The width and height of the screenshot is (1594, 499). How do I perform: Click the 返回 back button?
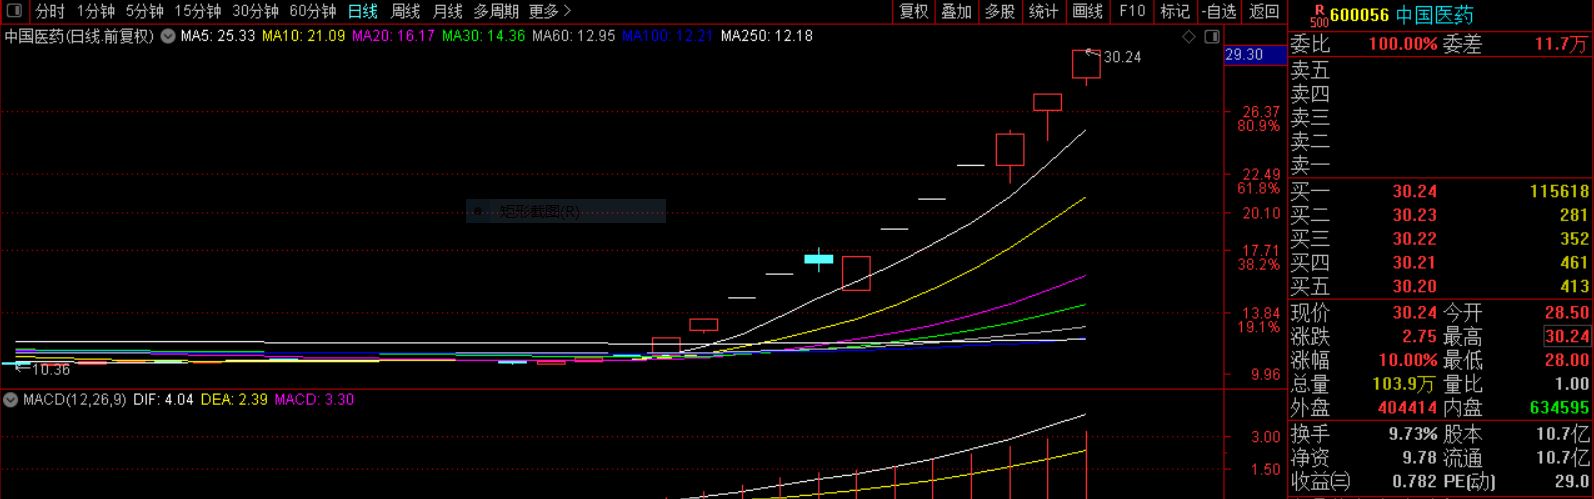(x=1264, y=11)
